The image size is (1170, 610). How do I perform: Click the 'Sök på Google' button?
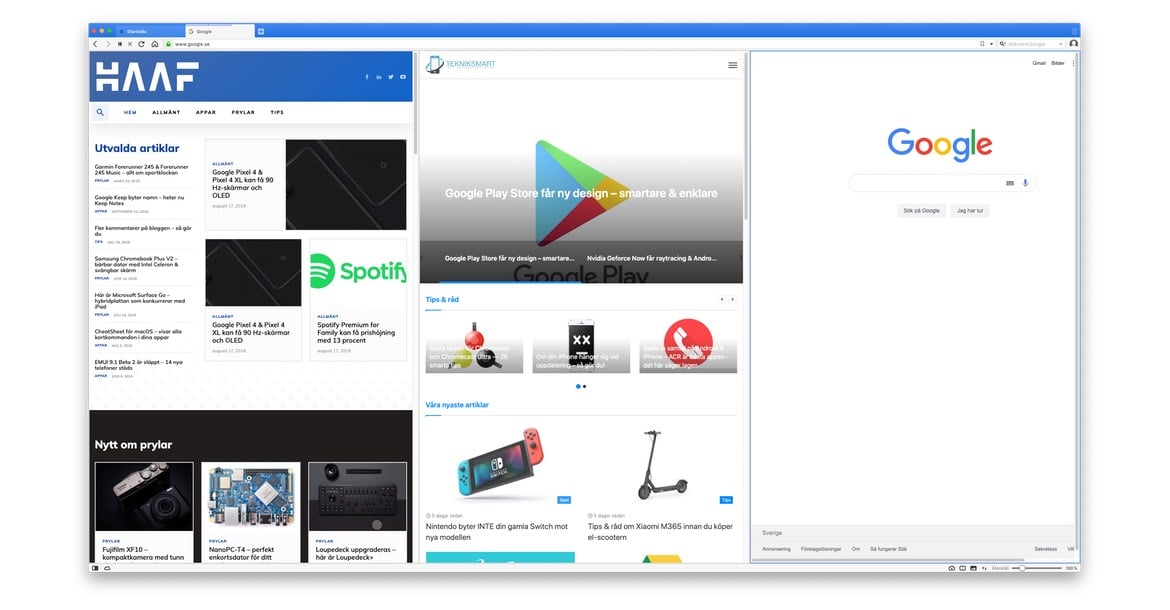921,211
